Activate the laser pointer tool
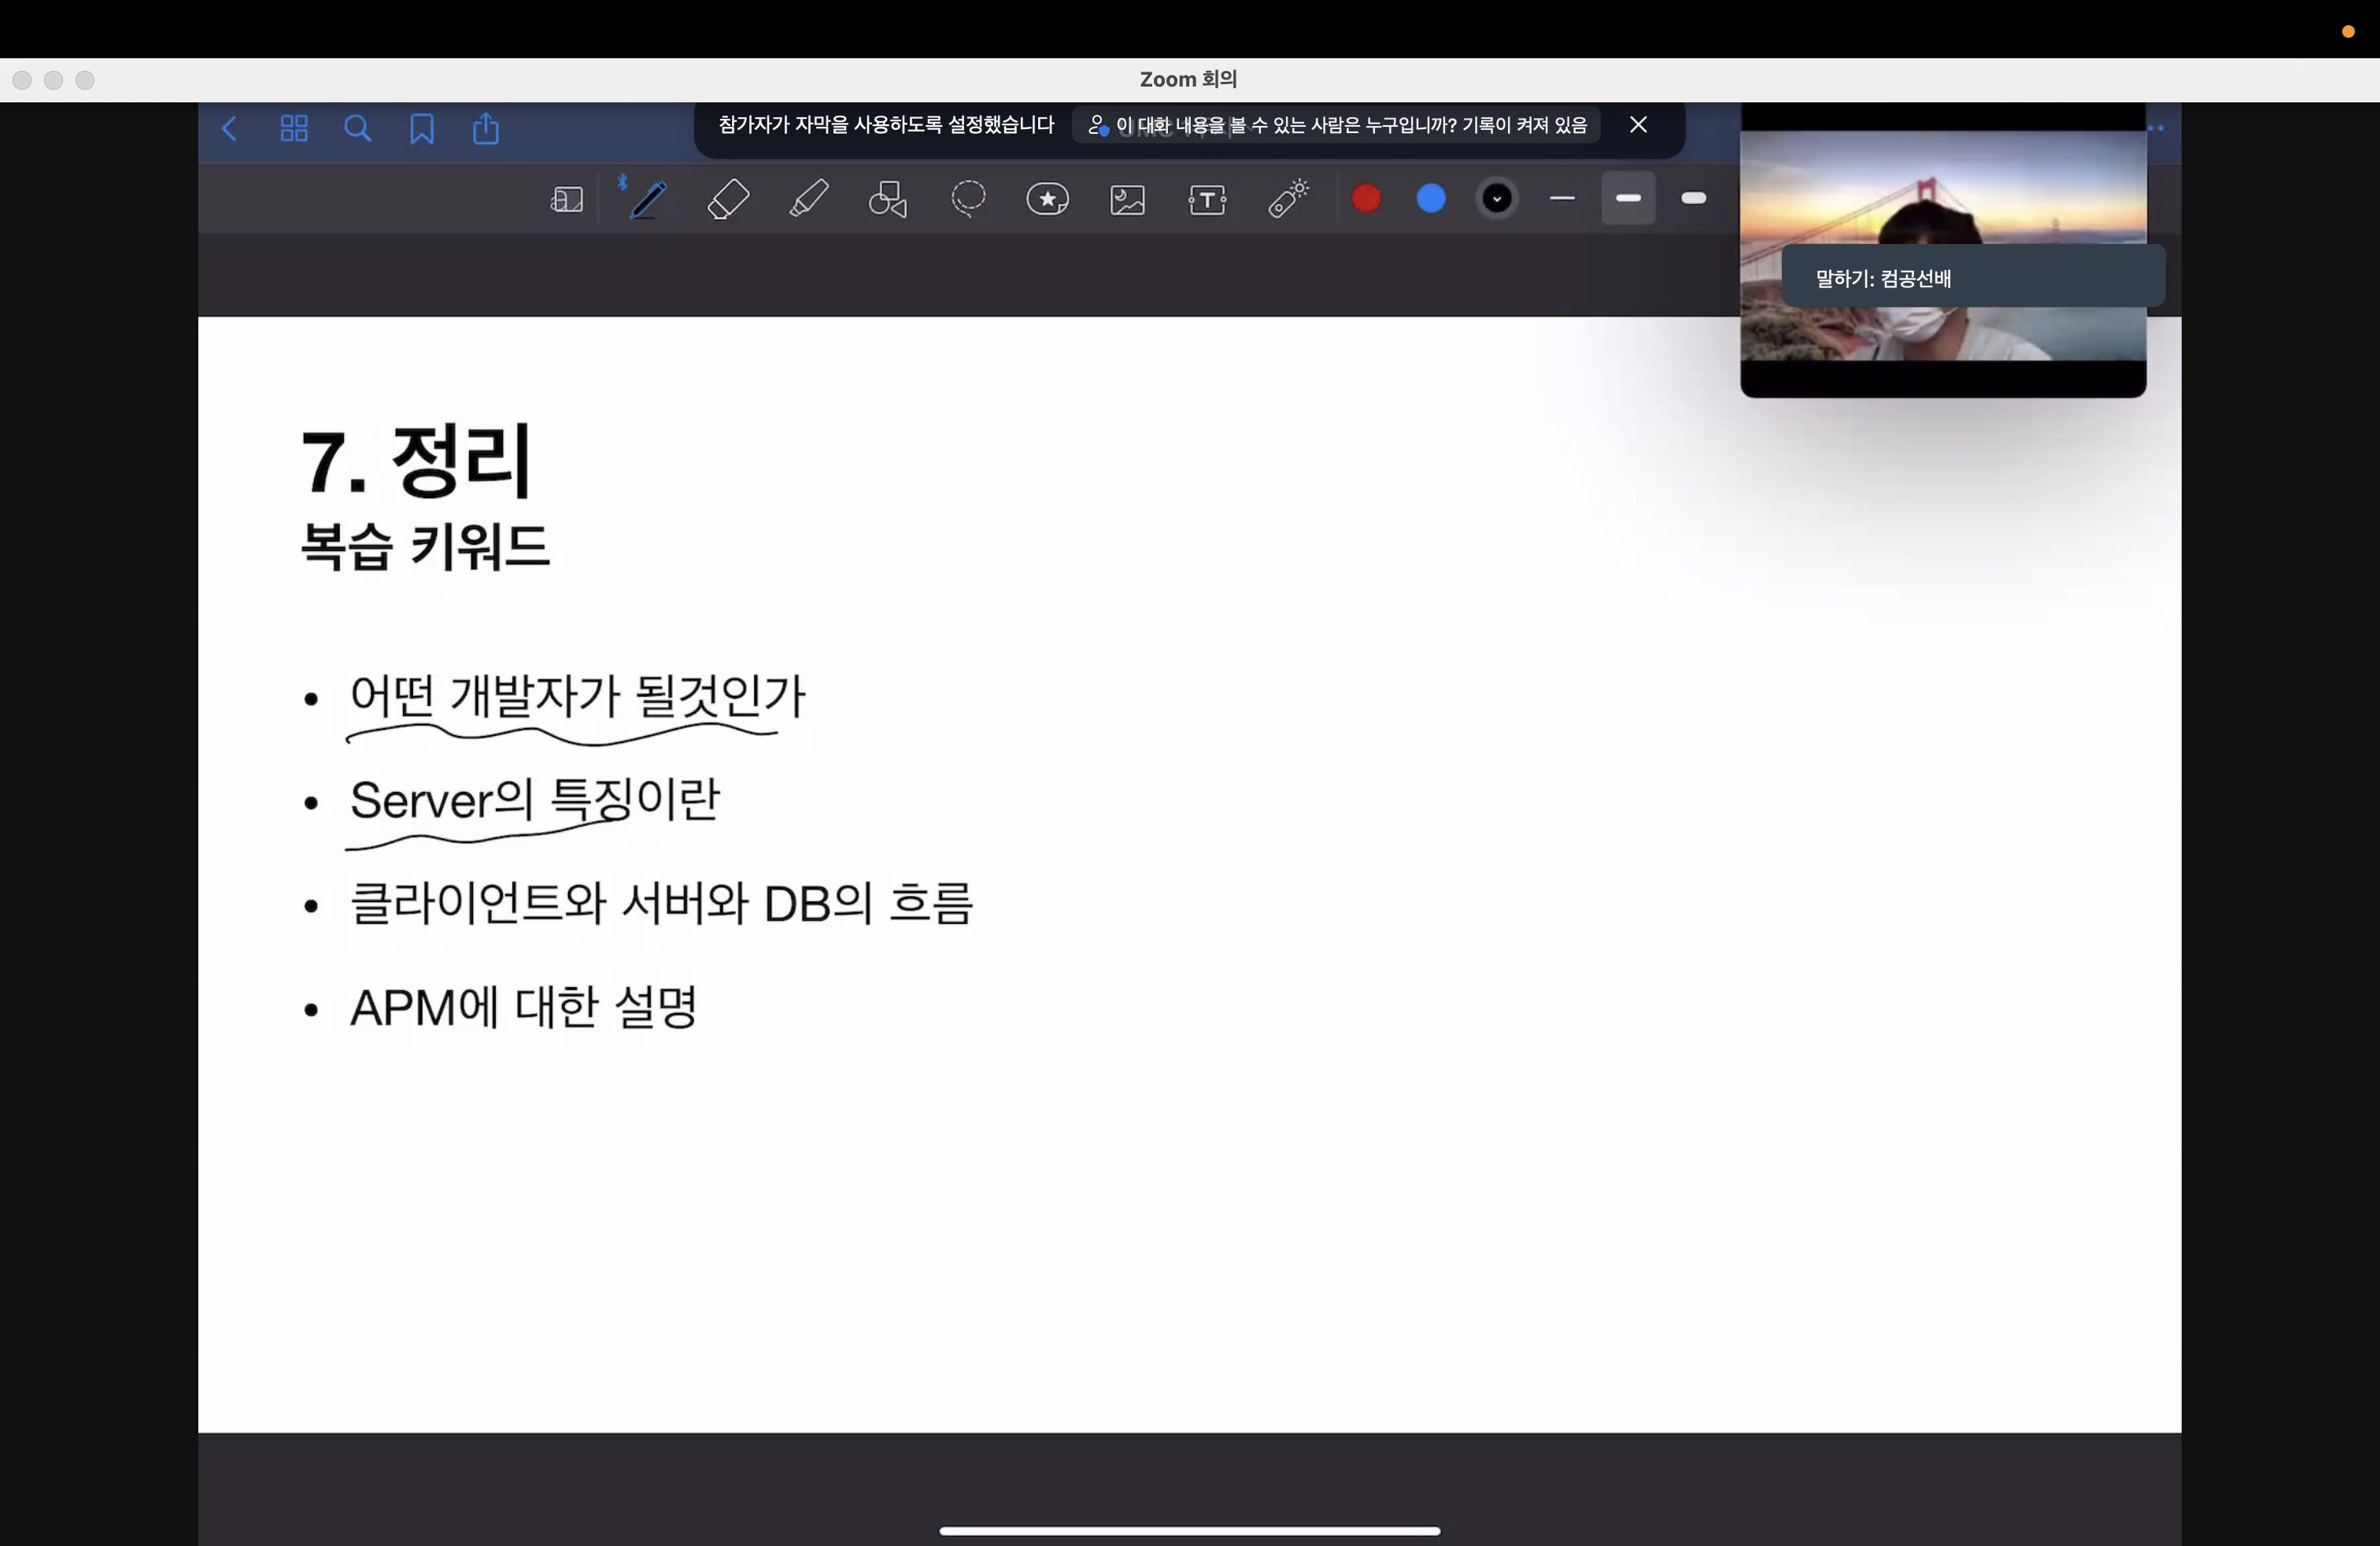The height and width of the screenshot is (1546, 2380). pos(1289,198)
